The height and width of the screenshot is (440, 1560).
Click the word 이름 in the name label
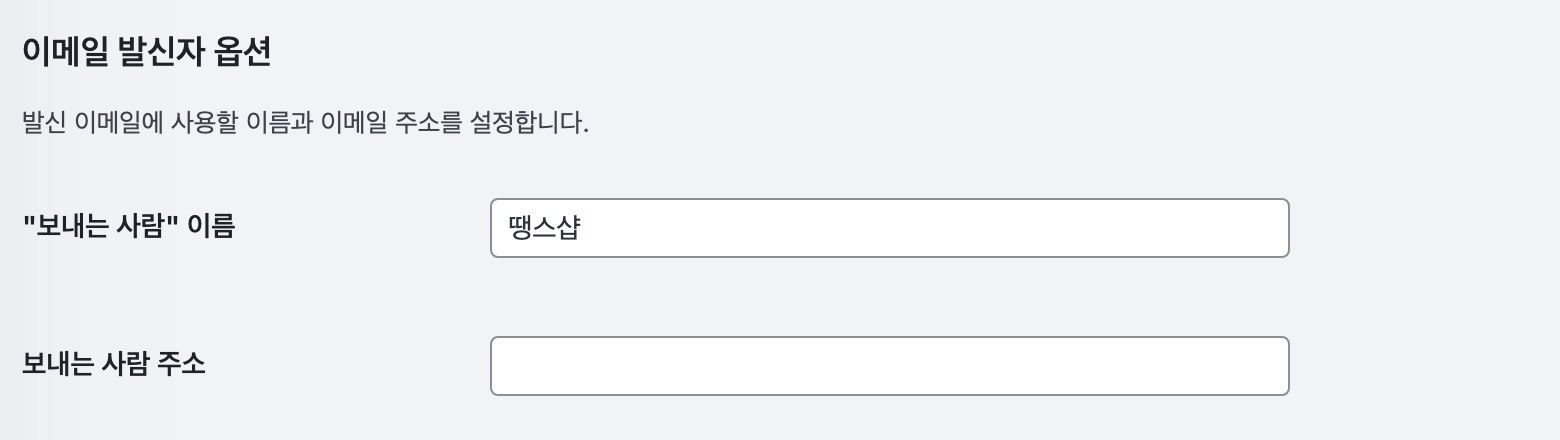(212, 226)
